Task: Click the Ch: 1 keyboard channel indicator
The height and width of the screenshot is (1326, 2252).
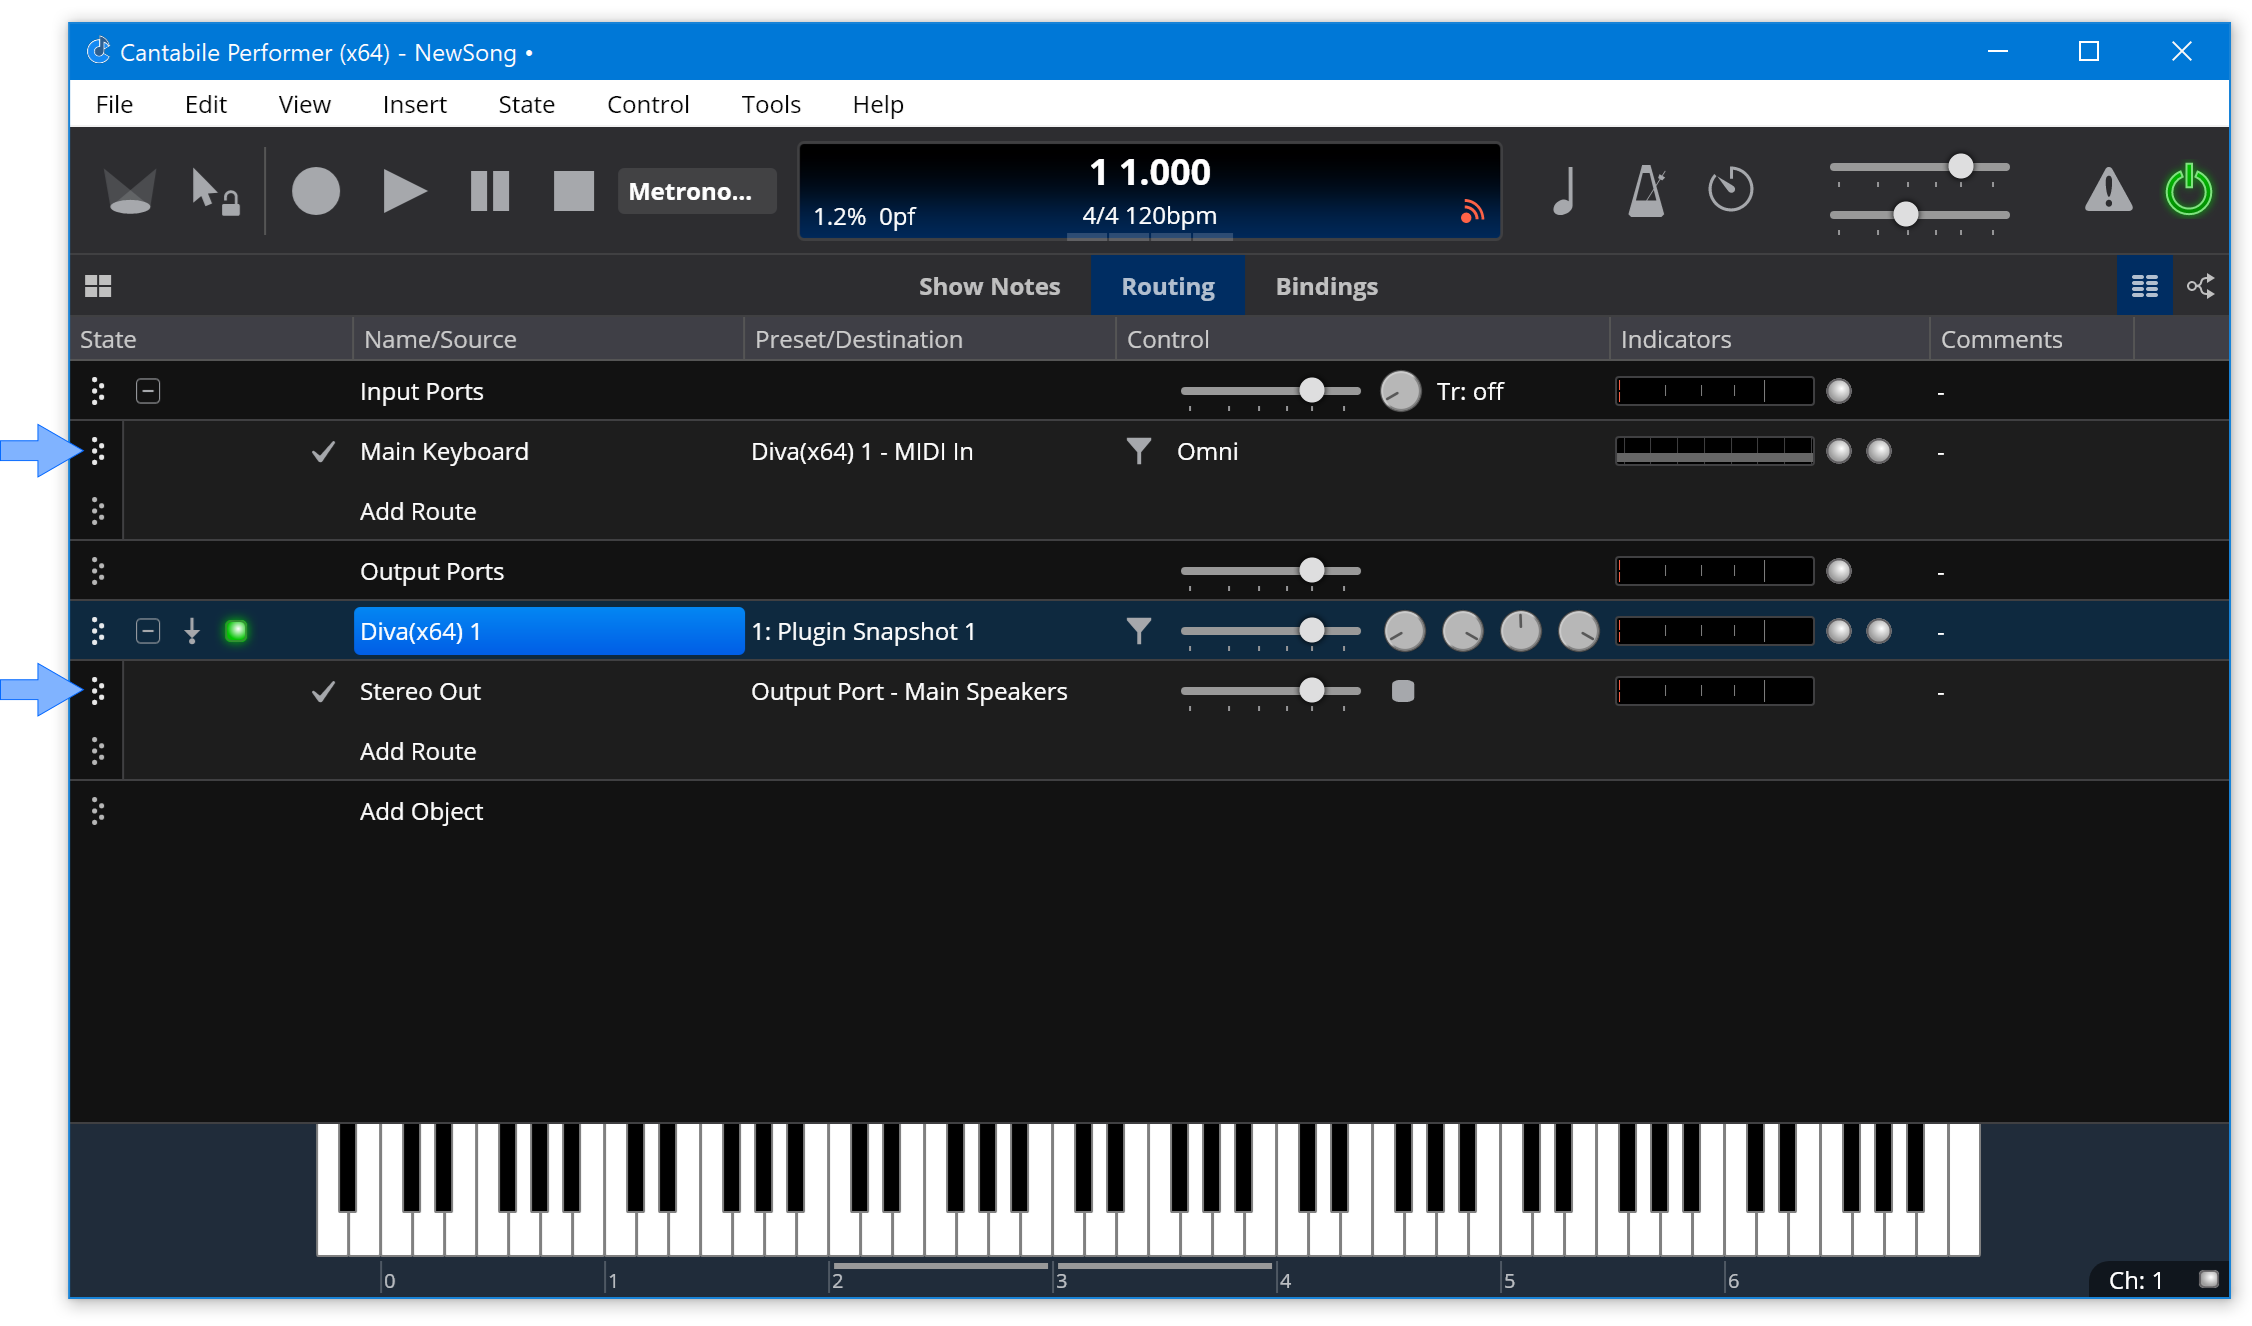Action: 2135,1280
